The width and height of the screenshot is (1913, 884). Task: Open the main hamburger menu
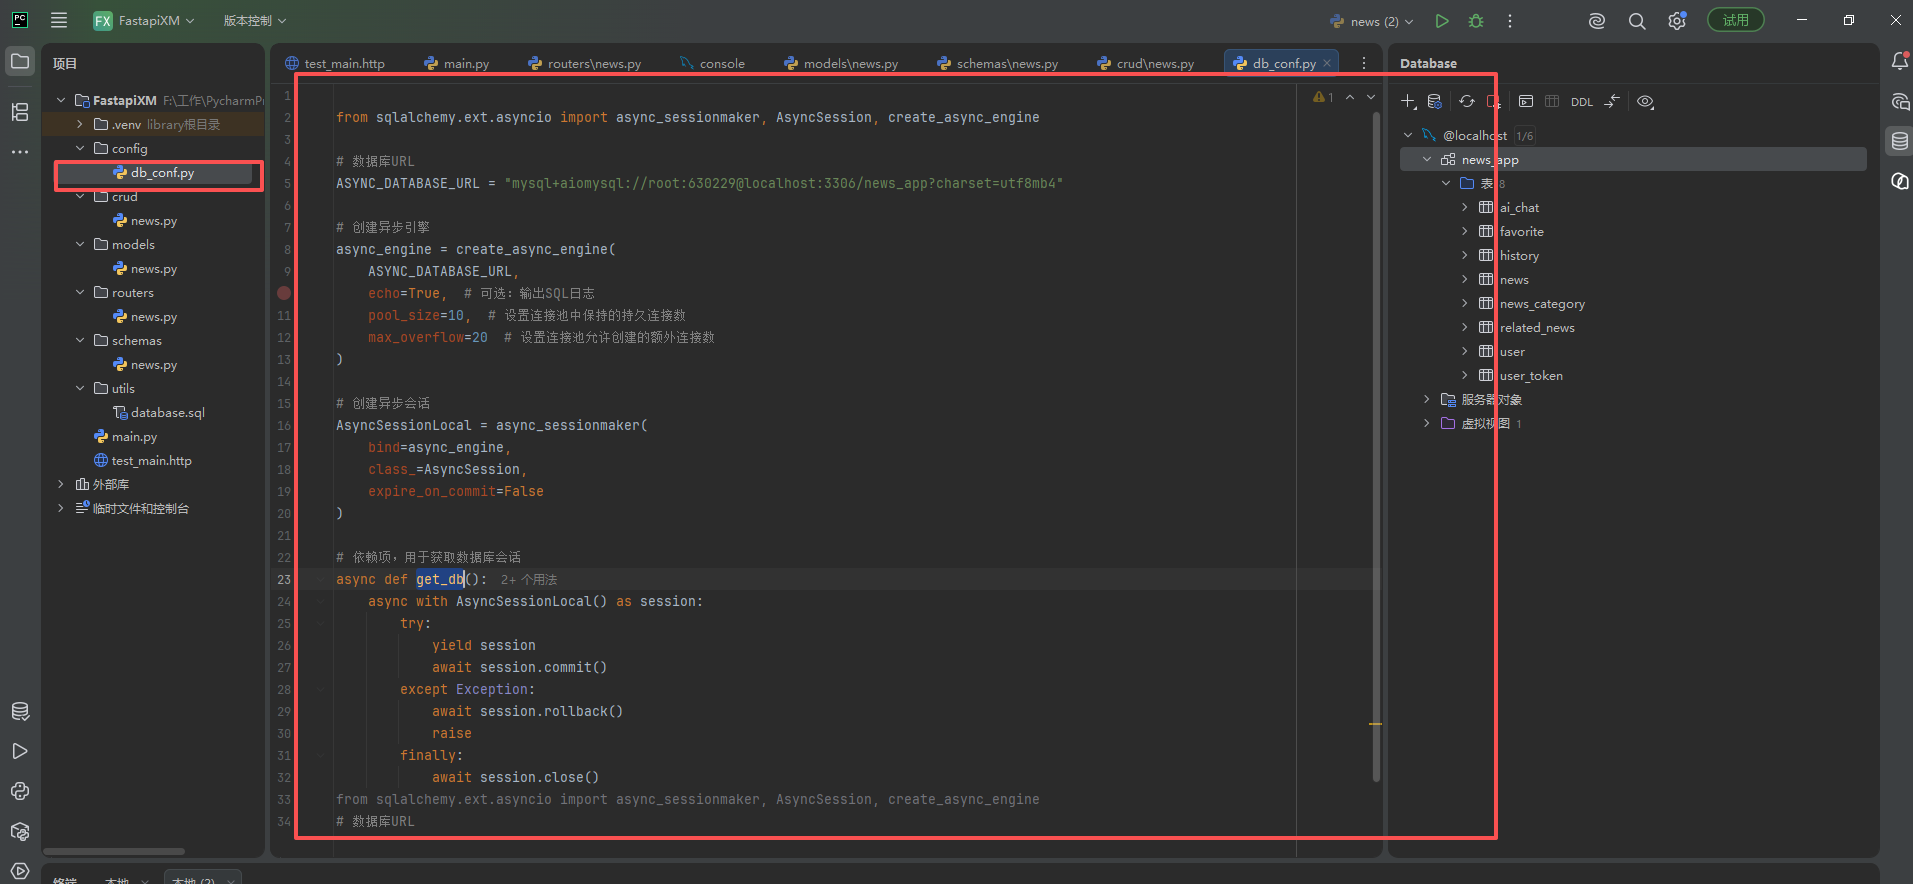pyautogui.click(x=59, y=20)
